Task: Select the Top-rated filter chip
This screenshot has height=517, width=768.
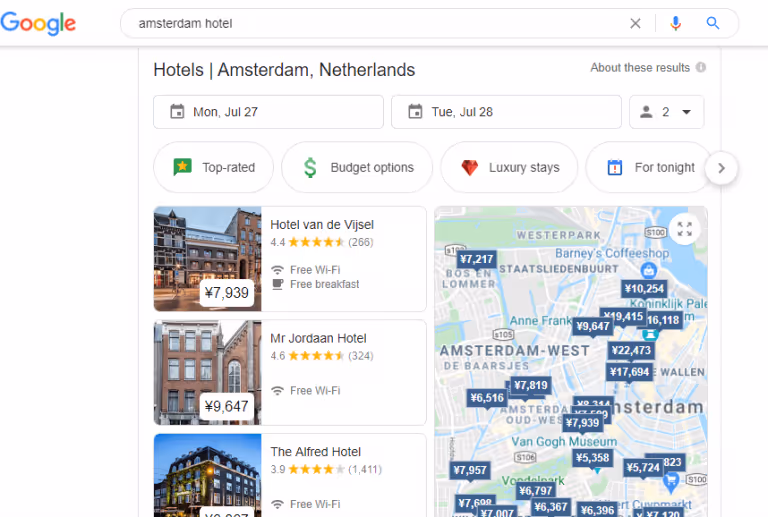Action: (214, 167)
